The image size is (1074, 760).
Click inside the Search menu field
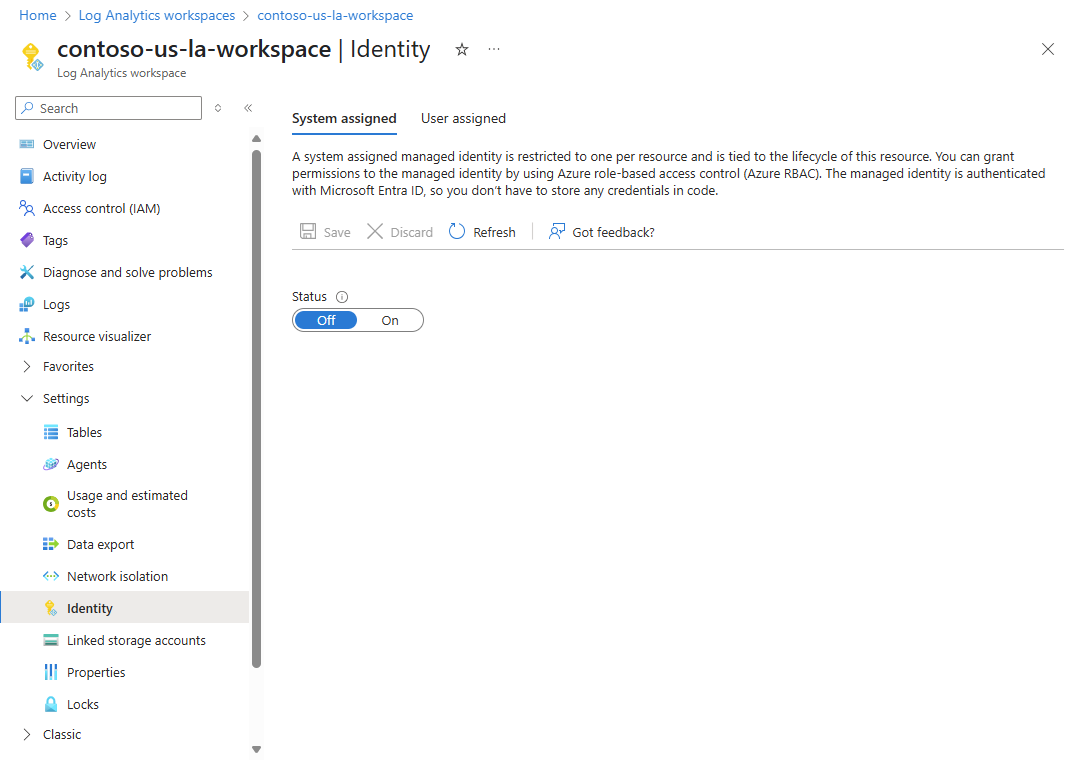point(108,107)
